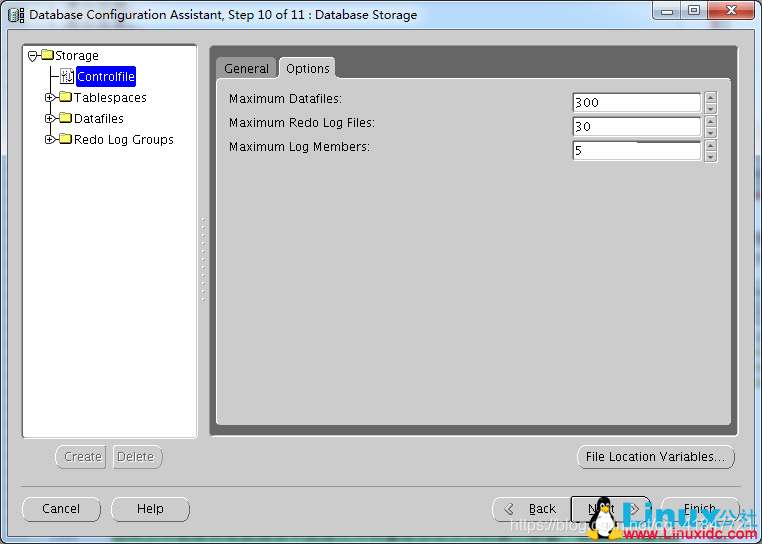Maximize the Database Configuration Assistant window
The height and width of the screenshot is (544, 762).
[694, 11]
